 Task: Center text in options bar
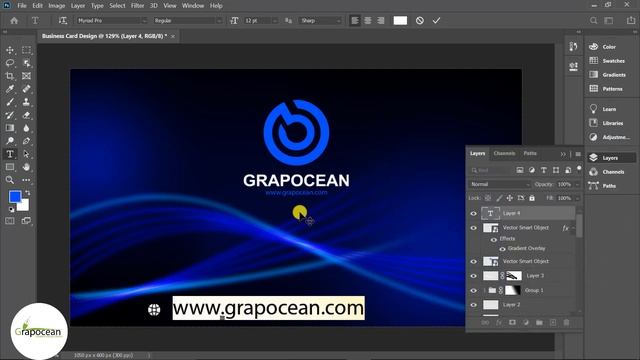pyautogui.click(x=368, y=20)
